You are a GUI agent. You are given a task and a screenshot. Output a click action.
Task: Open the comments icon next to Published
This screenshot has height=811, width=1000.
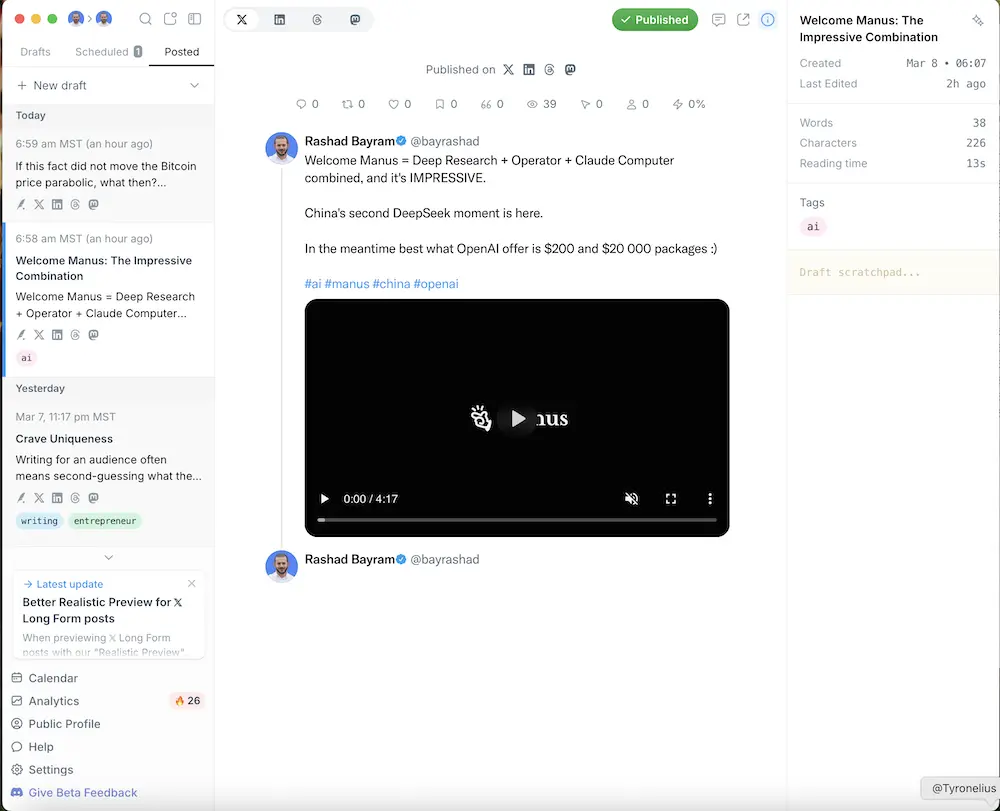719,20
